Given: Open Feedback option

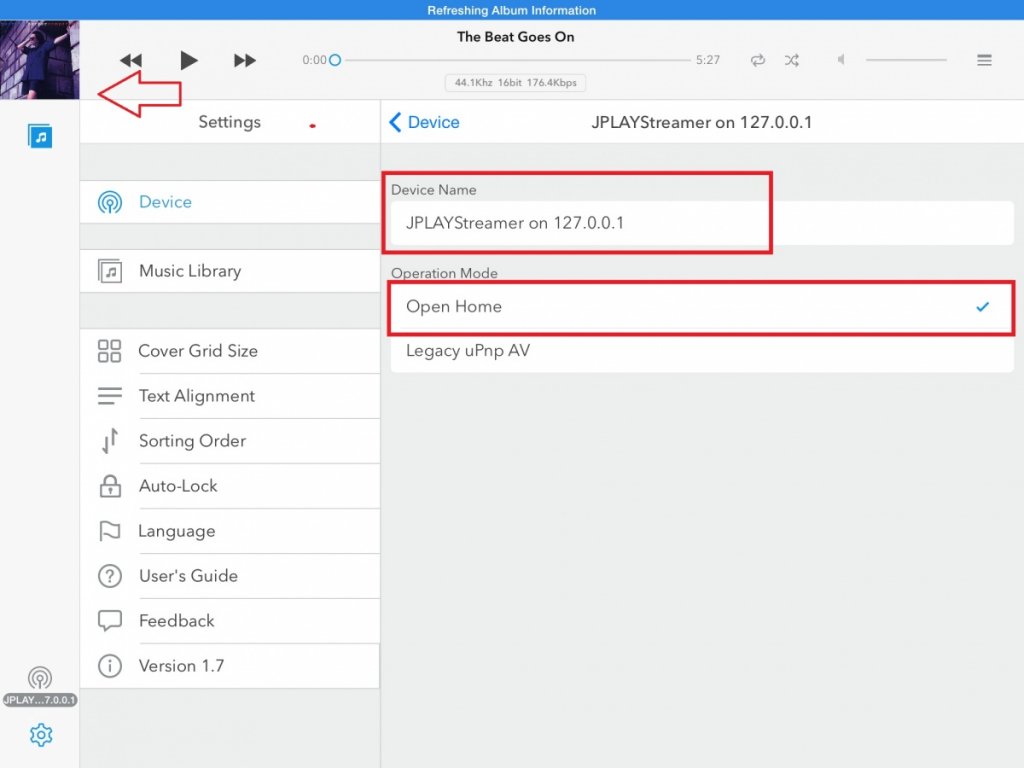Looking at the screenshot, I should (230, 621).
